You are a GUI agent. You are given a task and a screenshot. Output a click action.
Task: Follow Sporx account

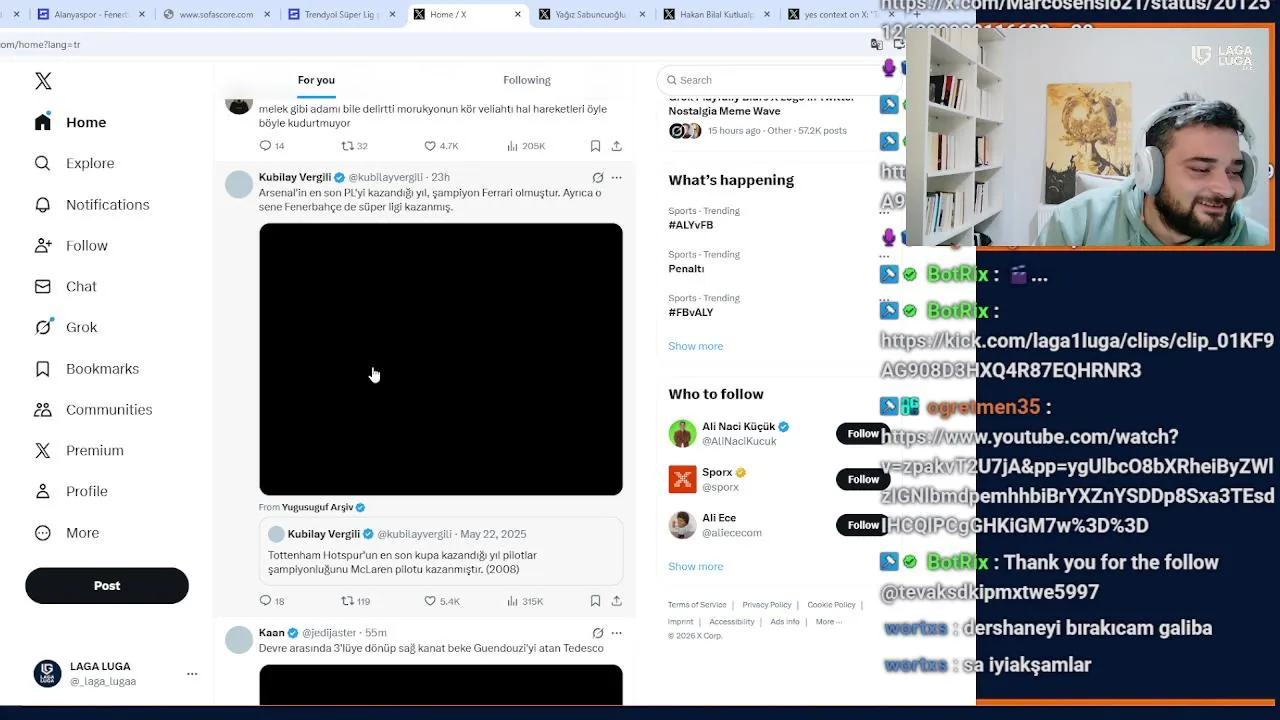[862, 479]
